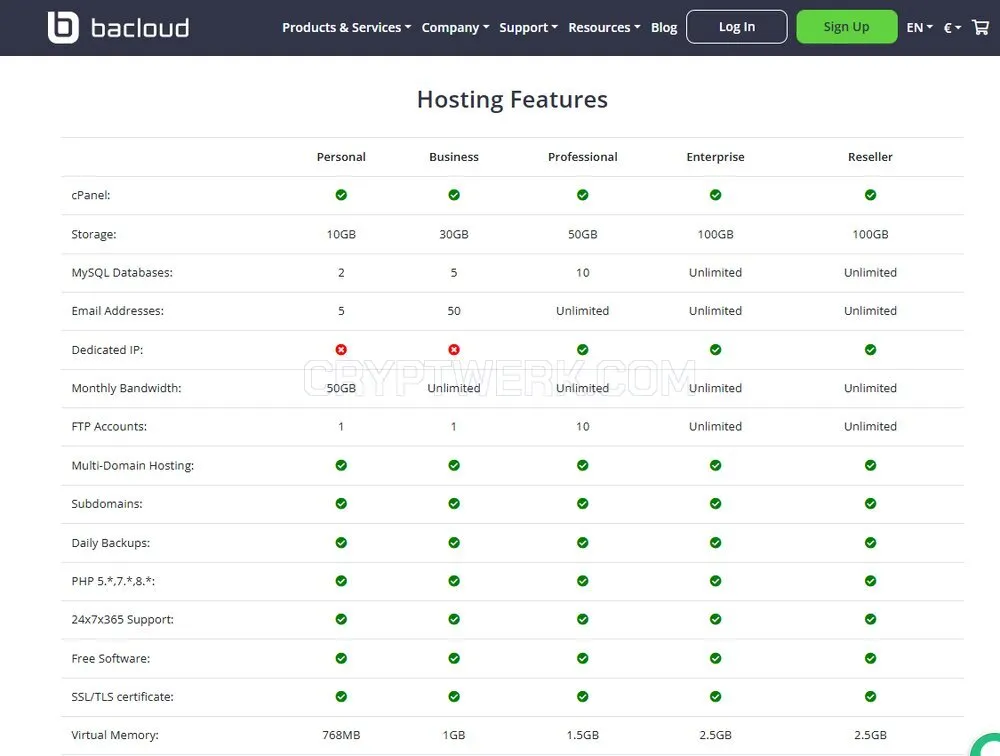Click the Hosting Features heading
Viewport: 1000px width, 756px height.
point(512,100)
